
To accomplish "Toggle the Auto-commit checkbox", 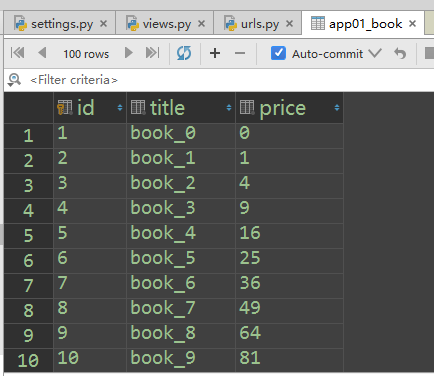I will coord(278,53).
